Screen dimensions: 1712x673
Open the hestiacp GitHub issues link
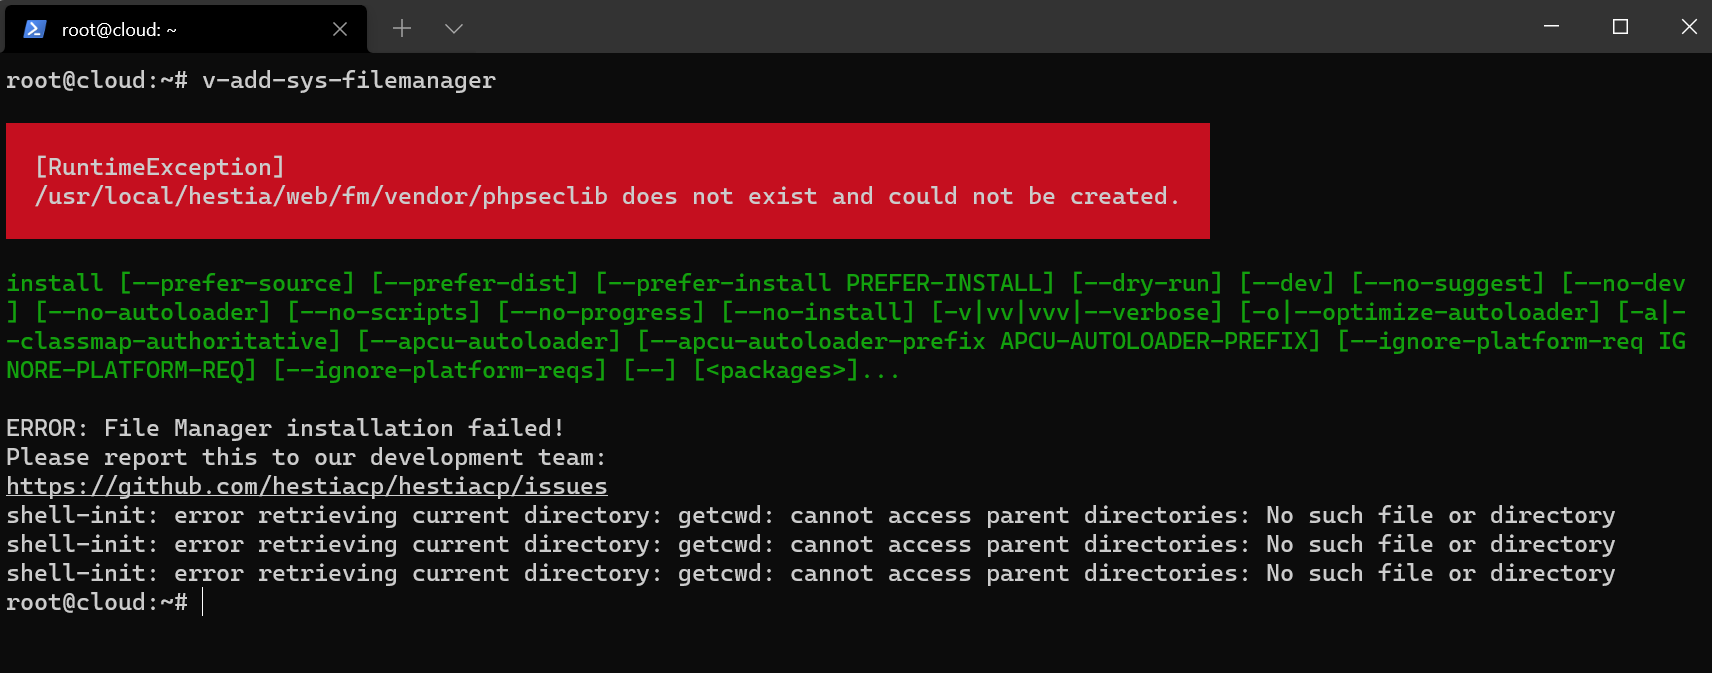(306, 486)
